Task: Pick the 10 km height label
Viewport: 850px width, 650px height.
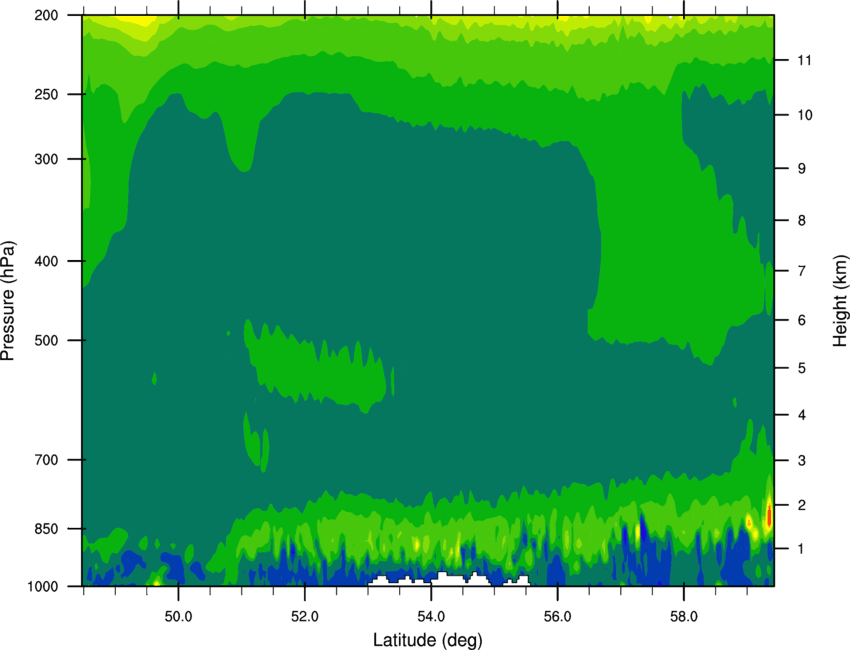Action: (x=805, y=115)
